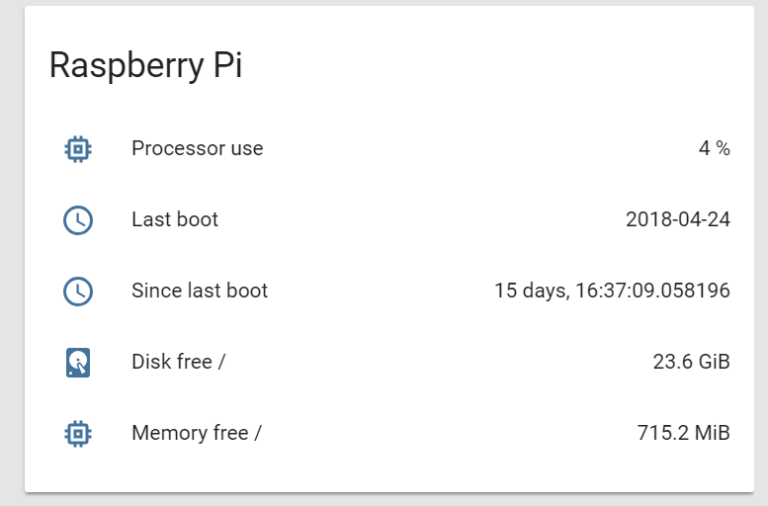The height and width of the screenshot is (506, 768).
Task: Open the Disk free / entity label
Action: click(178, 362)
